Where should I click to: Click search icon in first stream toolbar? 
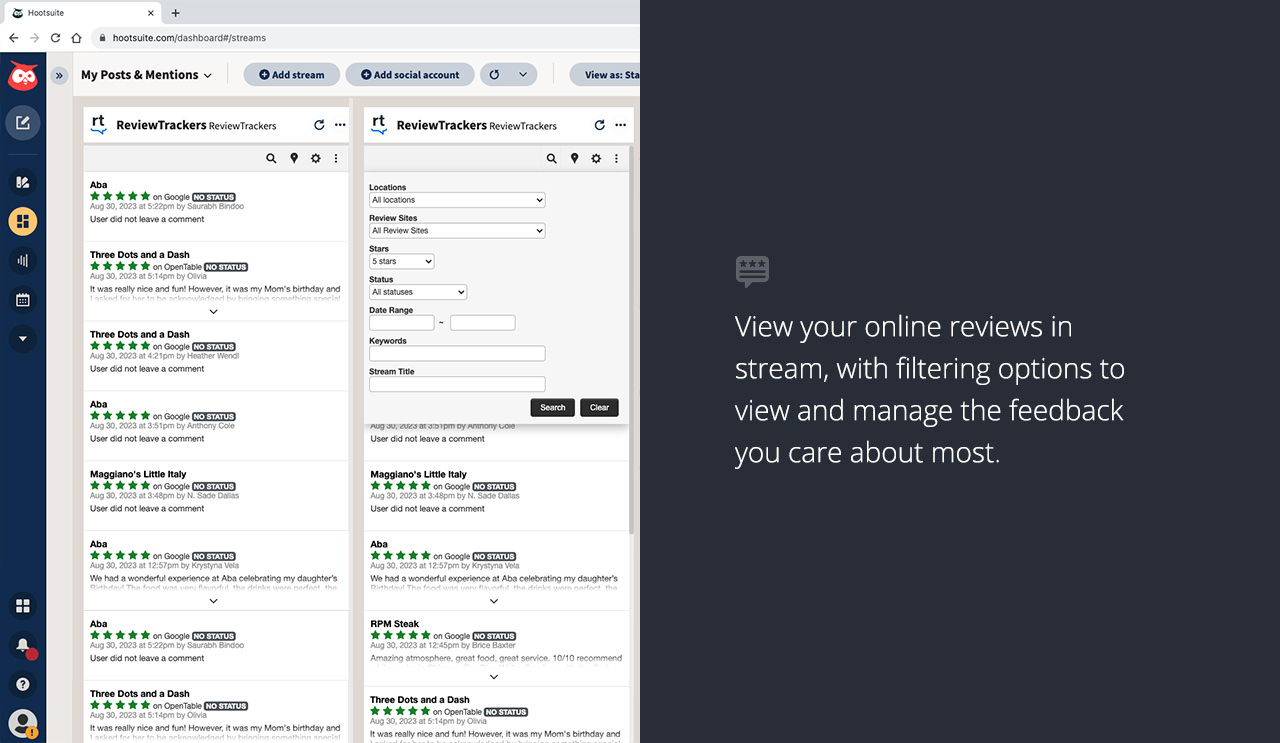[x=271, y=158]
